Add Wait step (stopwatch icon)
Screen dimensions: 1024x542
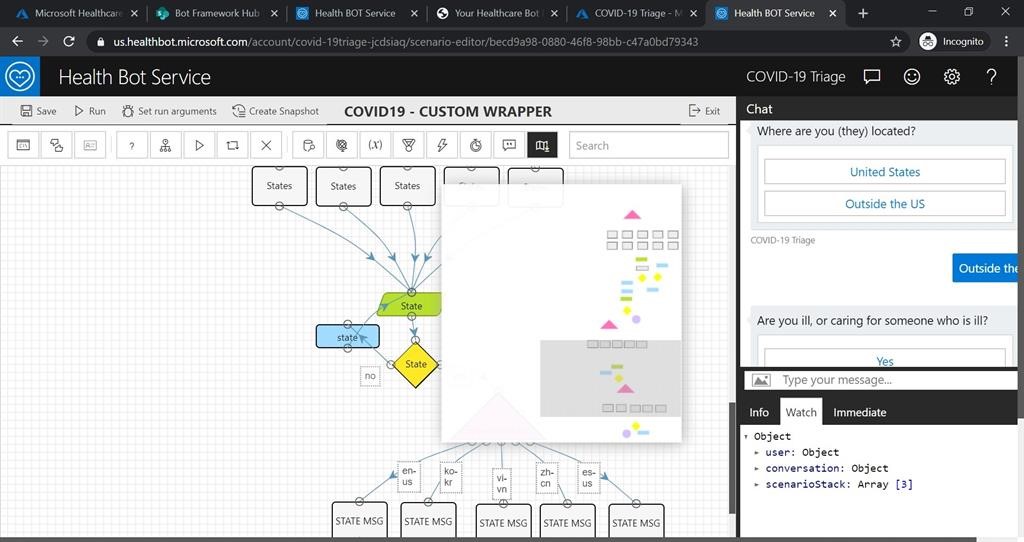tap(476, 145)
